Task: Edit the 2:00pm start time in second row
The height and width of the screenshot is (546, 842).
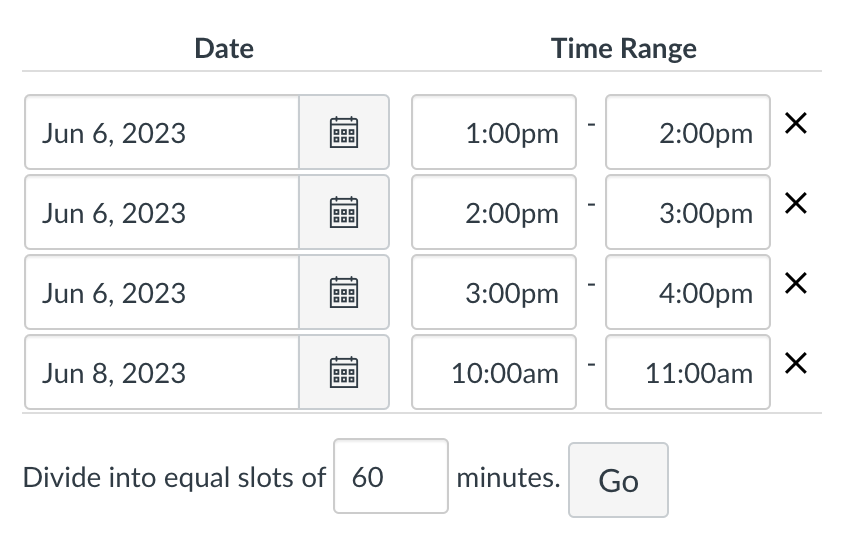Action: [x=494, y=212]
